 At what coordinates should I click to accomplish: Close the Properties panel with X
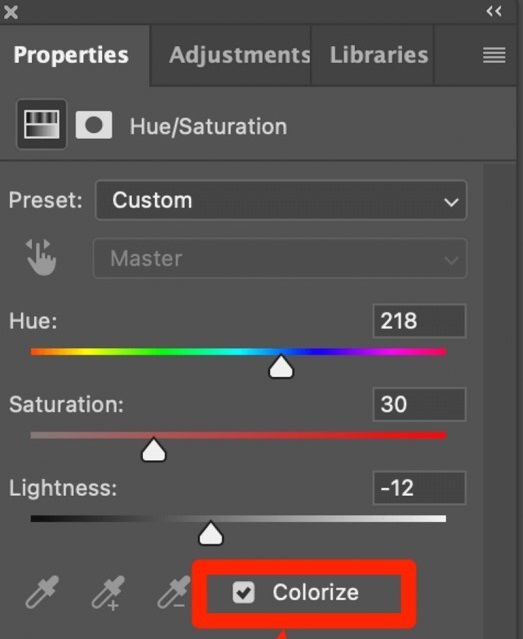(11, 12)
